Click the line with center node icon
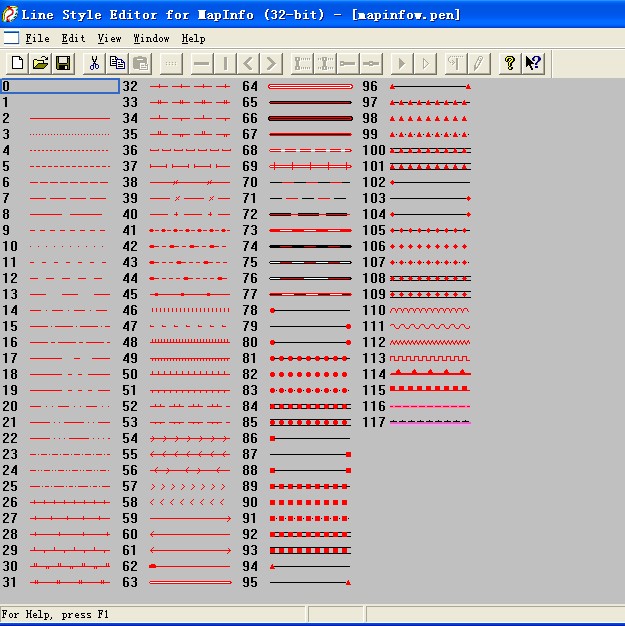The image size is (625, 626). [371, 63]
